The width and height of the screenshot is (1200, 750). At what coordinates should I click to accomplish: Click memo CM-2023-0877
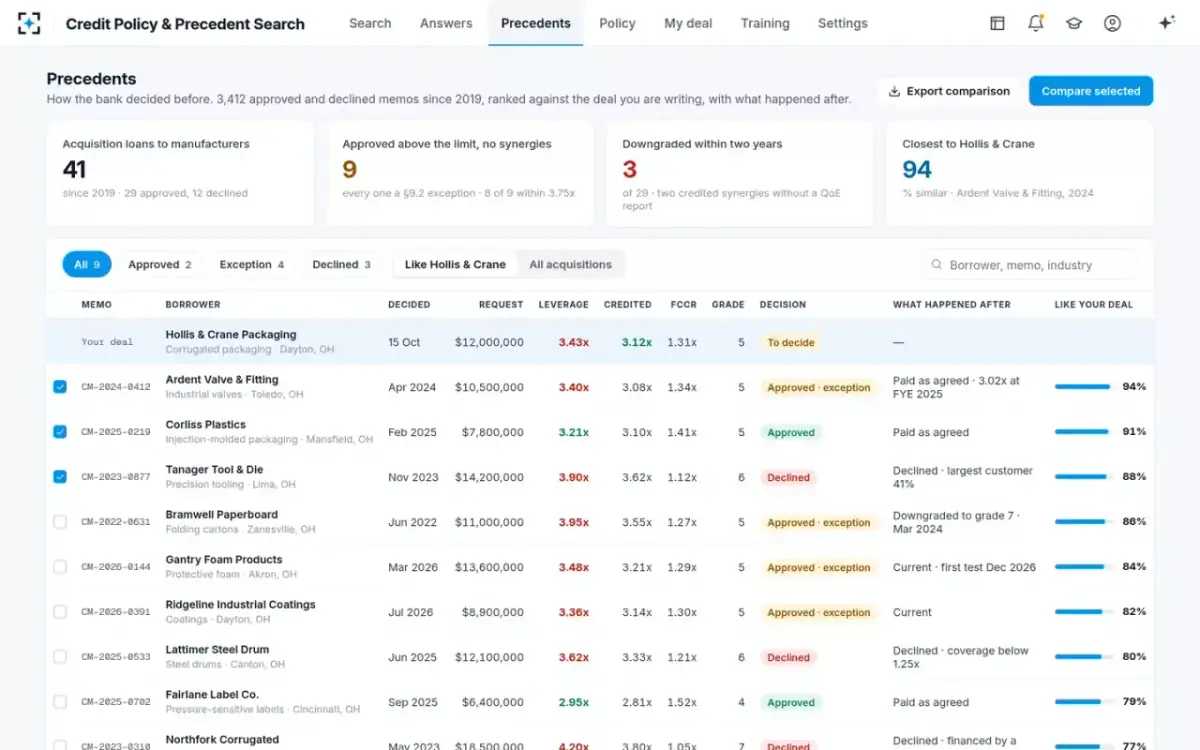(x=116, y=477)
